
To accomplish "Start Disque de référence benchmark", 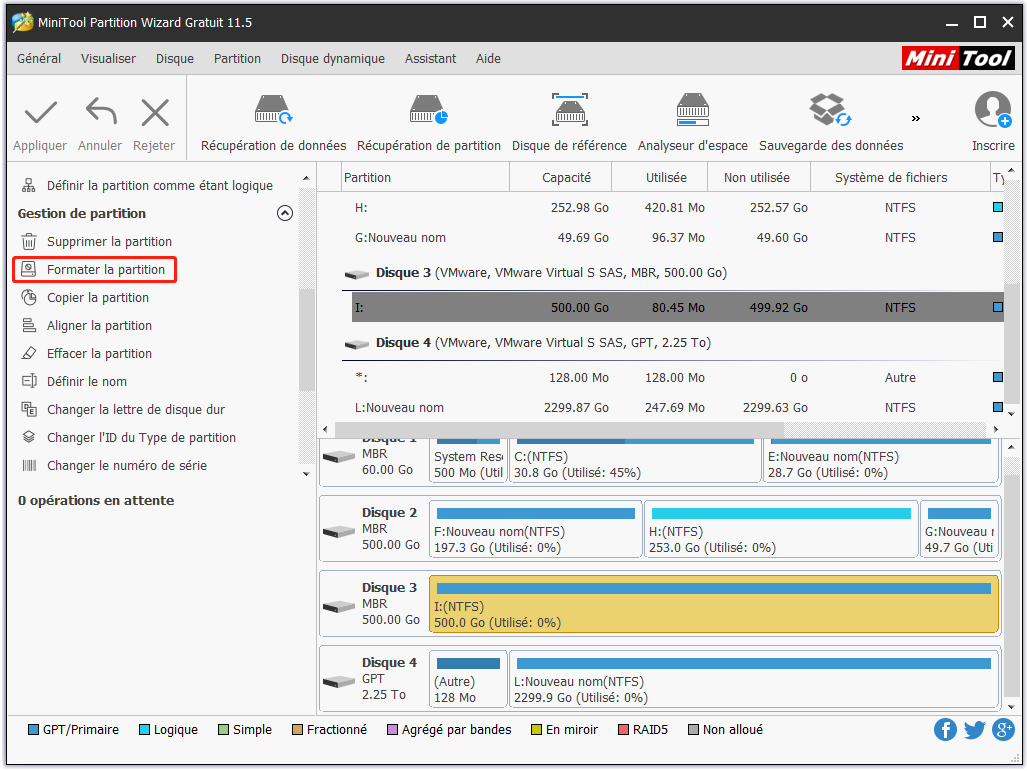I will point(569,124).
